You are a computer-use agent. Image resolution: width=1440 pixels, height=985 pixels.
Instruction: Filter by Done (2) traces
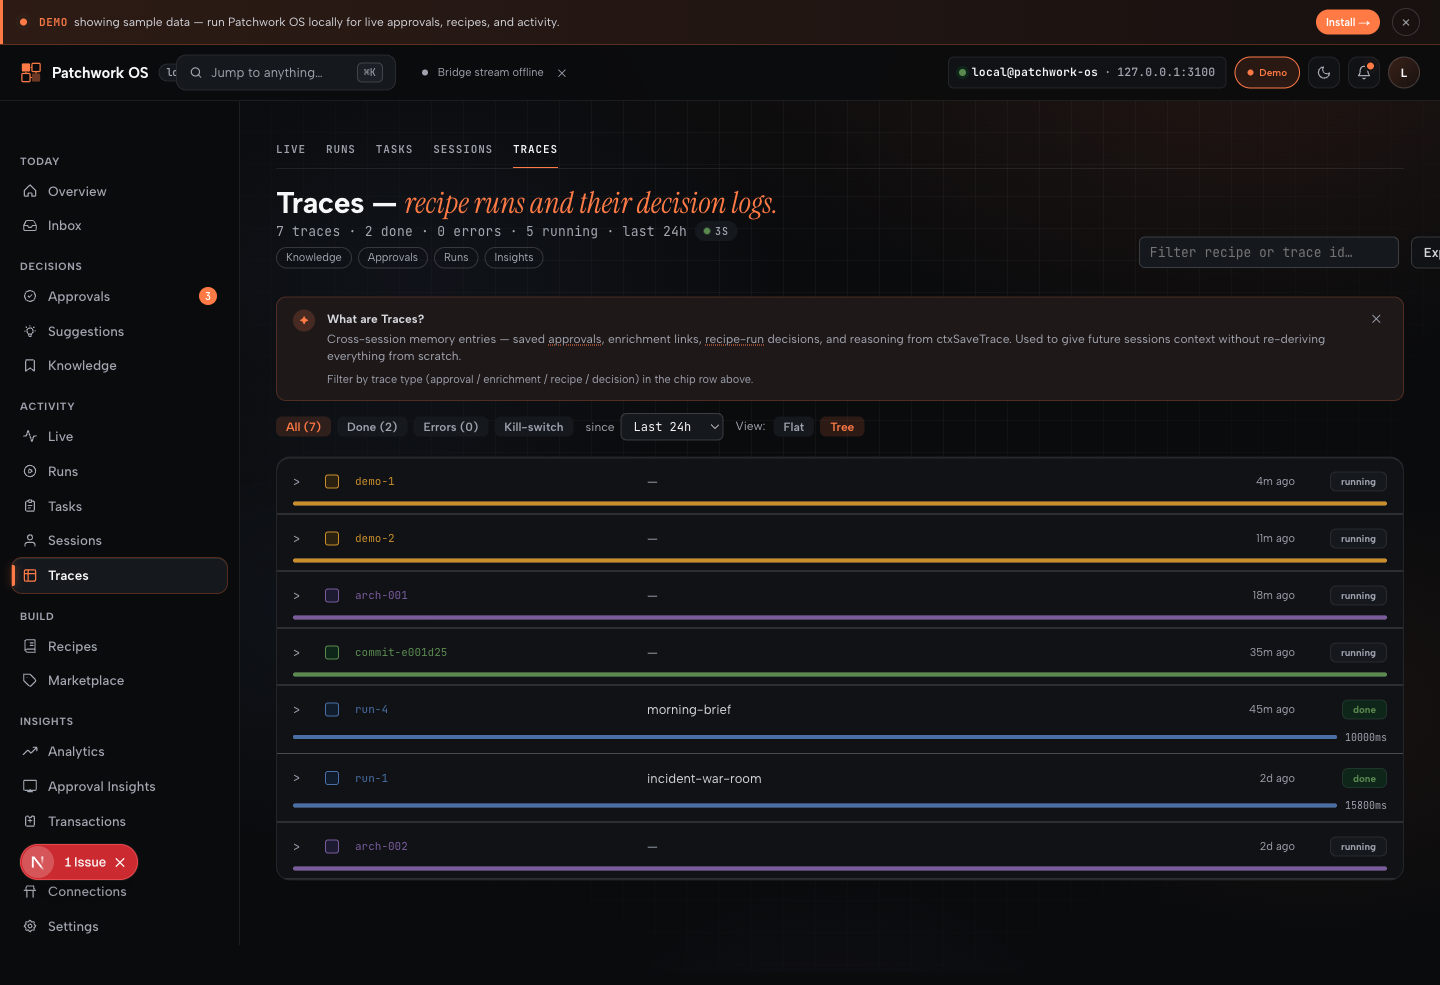pyautogui.click(x=372, y=427)
